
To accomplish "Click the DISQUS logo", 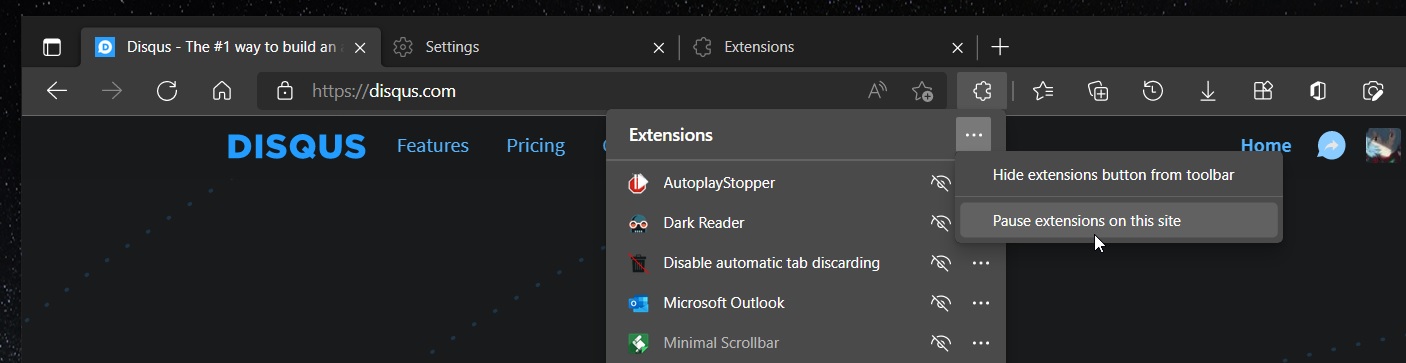I will [x=296, y=146].
